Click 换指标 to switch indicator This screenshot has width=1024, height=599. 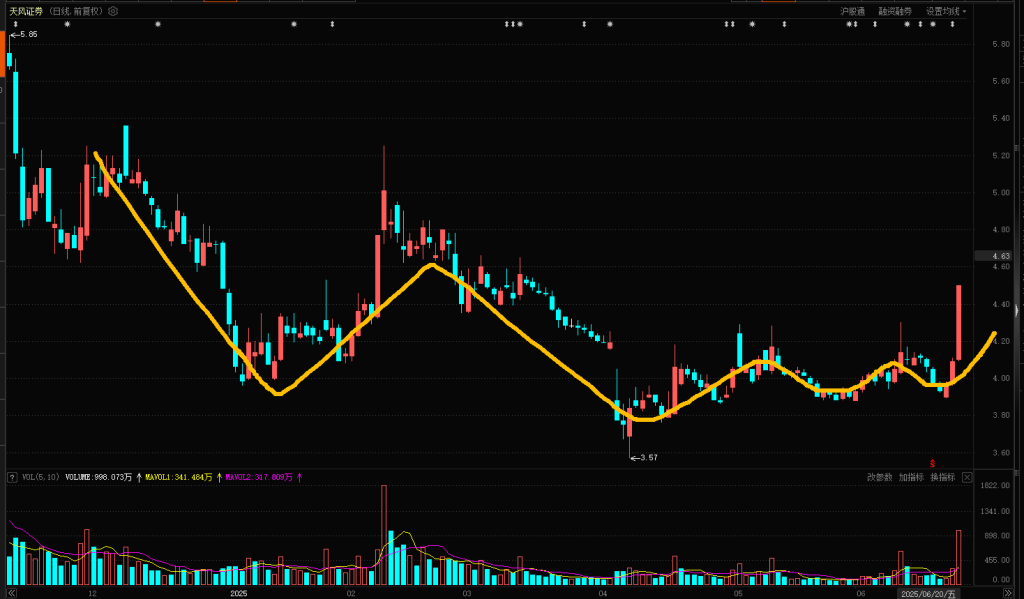(942, 478)
